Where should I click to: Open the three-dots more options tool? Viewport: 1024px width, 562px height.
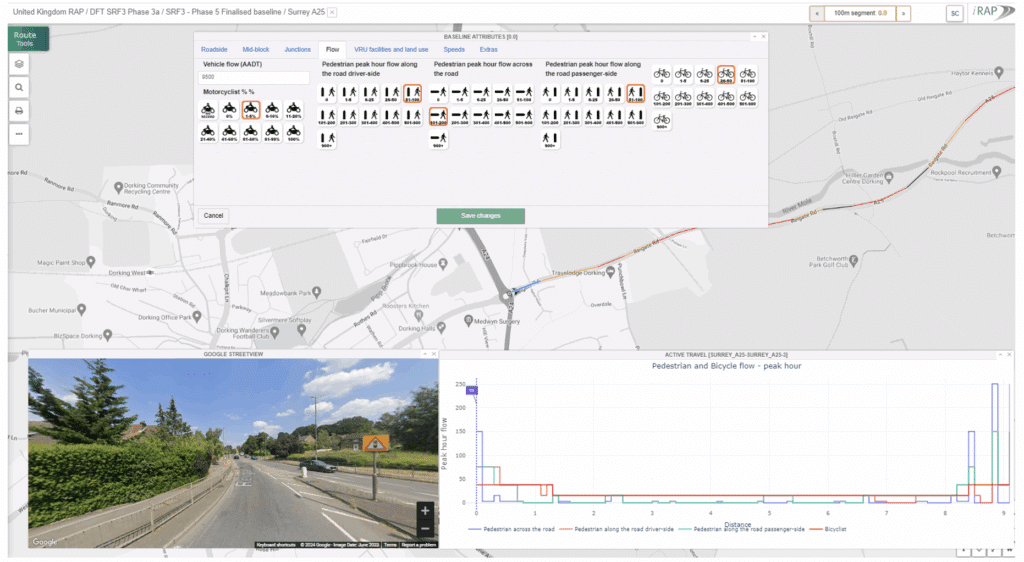tap(19, 134)
